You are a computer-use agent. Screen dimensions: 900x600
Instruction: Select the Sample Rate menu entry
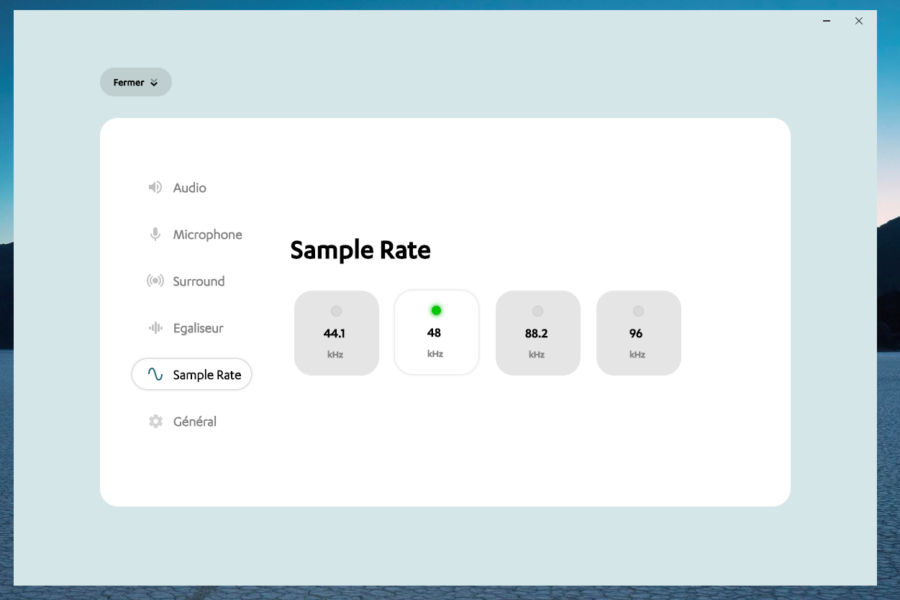coord(192,374)
